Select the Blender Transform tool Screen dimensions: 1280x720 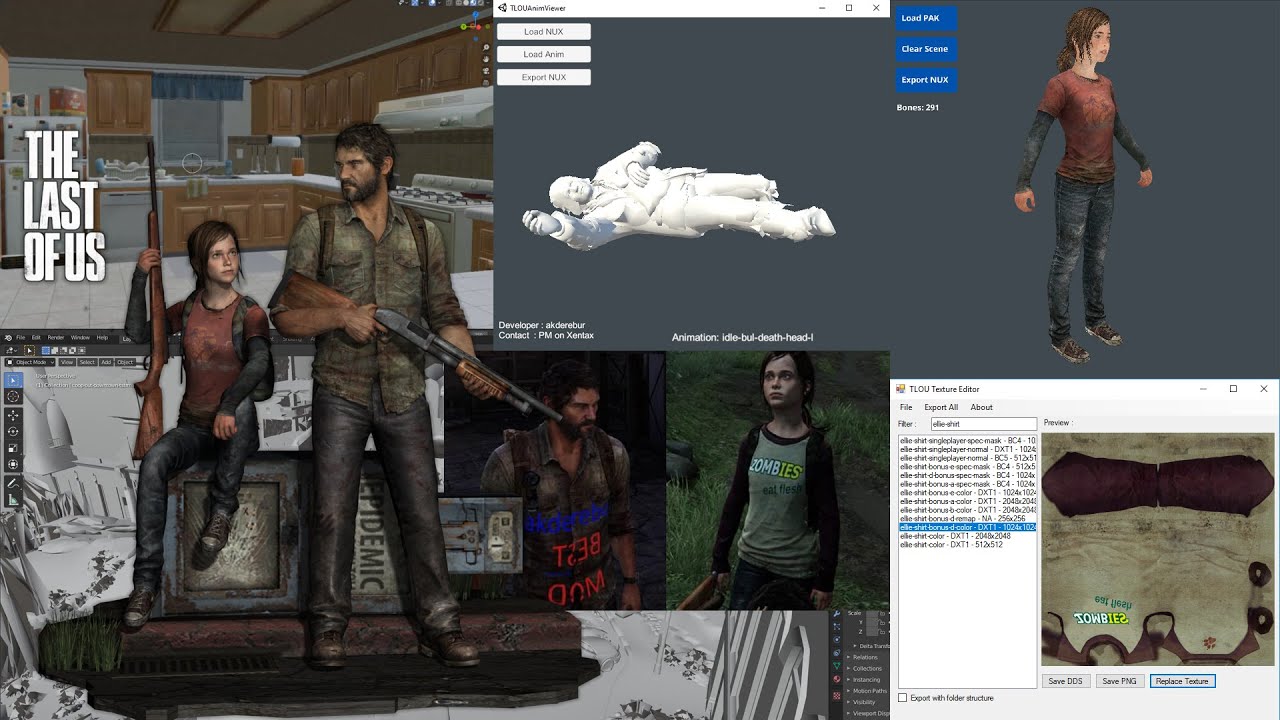coord(13,465)
